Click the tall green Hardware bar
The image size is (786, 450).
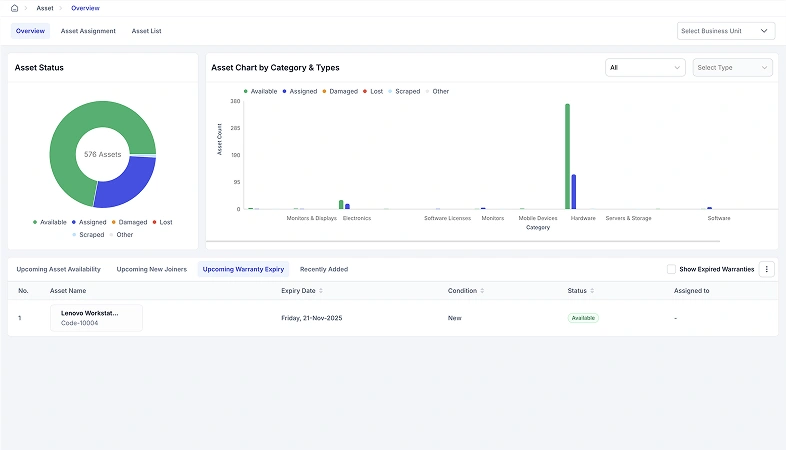567,156
